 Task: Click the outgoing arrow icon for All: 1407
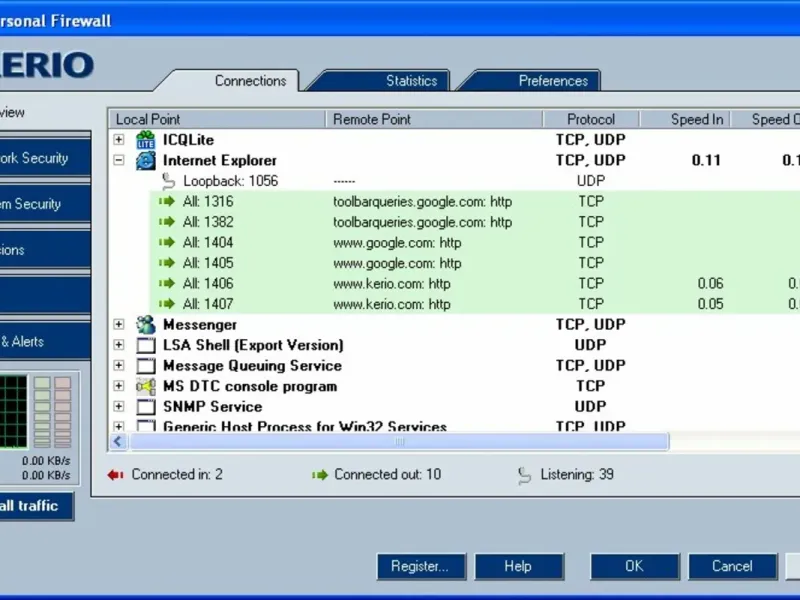click(167, 304)
